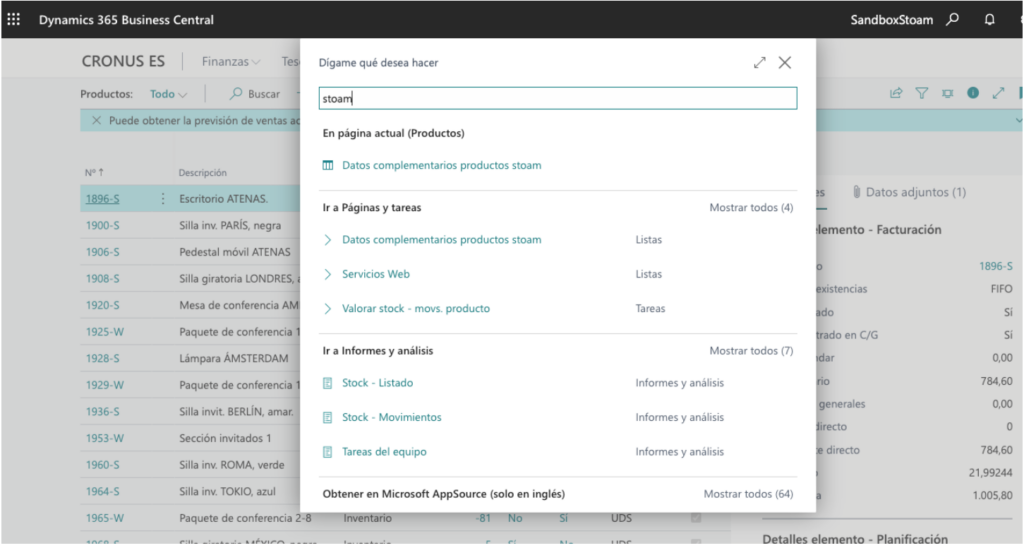The image size is (1024, 548).
Task: Open product 1900-S
Action: click(x=103, y=226)
